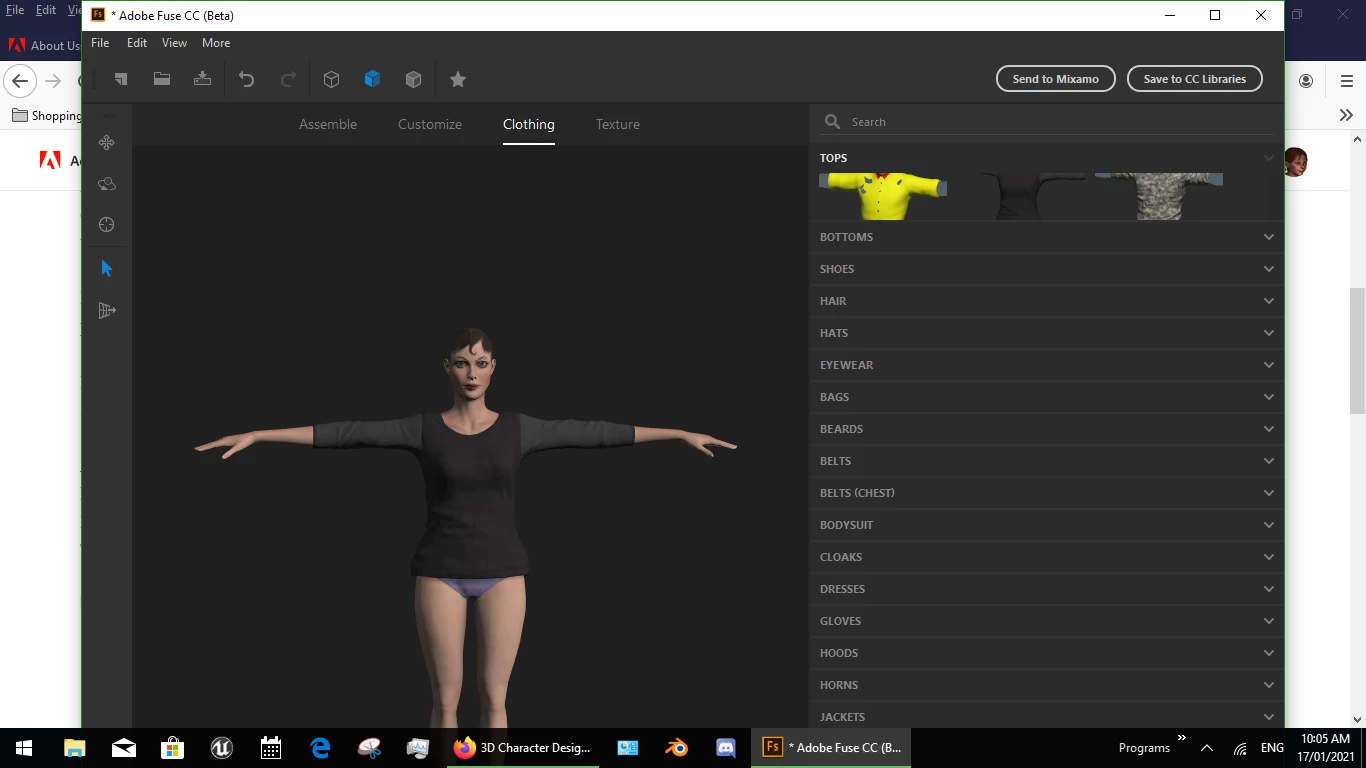Image resolution: width=1366 pixels, height=768 pixels.
Task: Click the save-to-disk toolbar icon
Action: tap(202, 79)
